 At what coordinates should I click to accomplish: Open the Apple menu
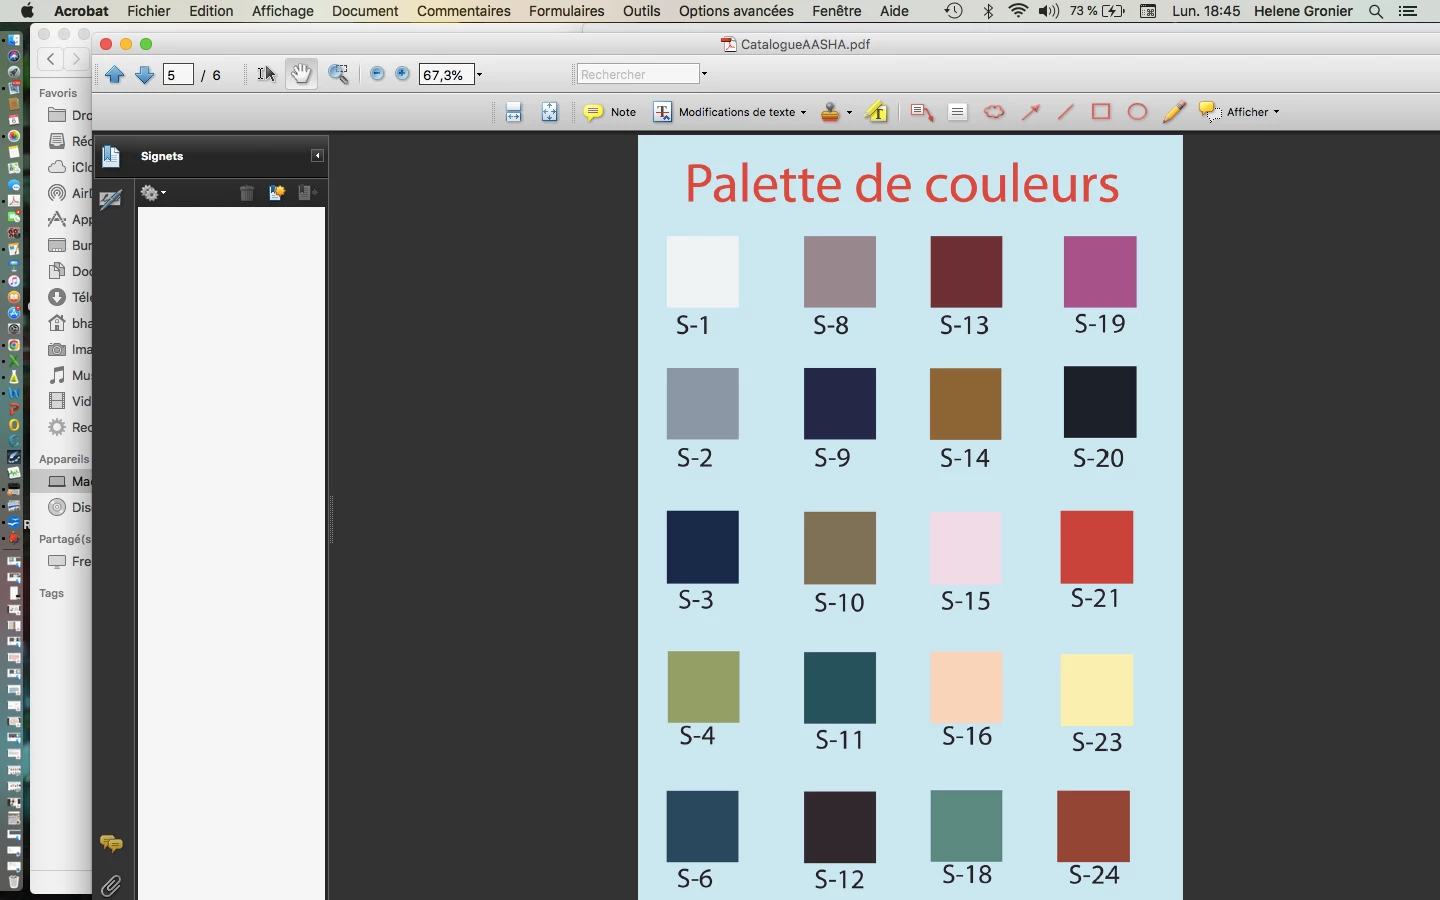click(27, 11)
